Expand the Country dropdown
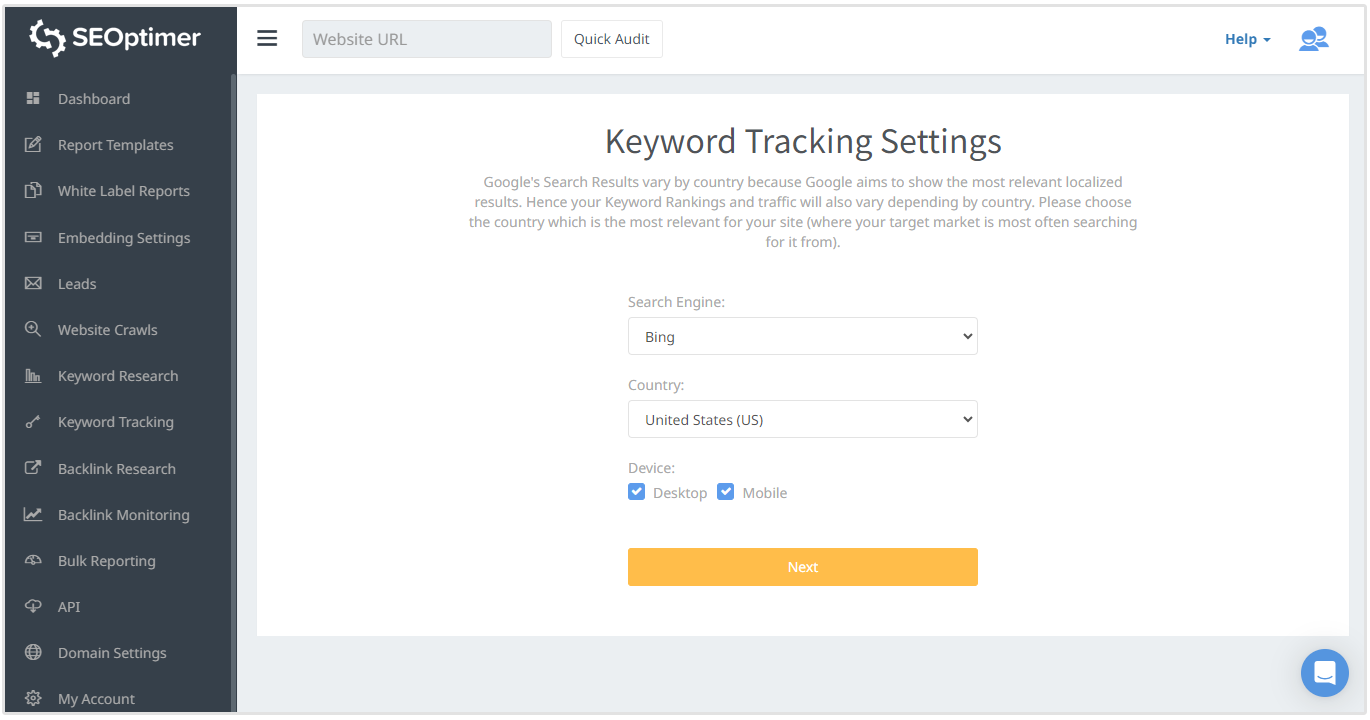This screenshot has height=720, width=1370. click(x=802, y=419)
